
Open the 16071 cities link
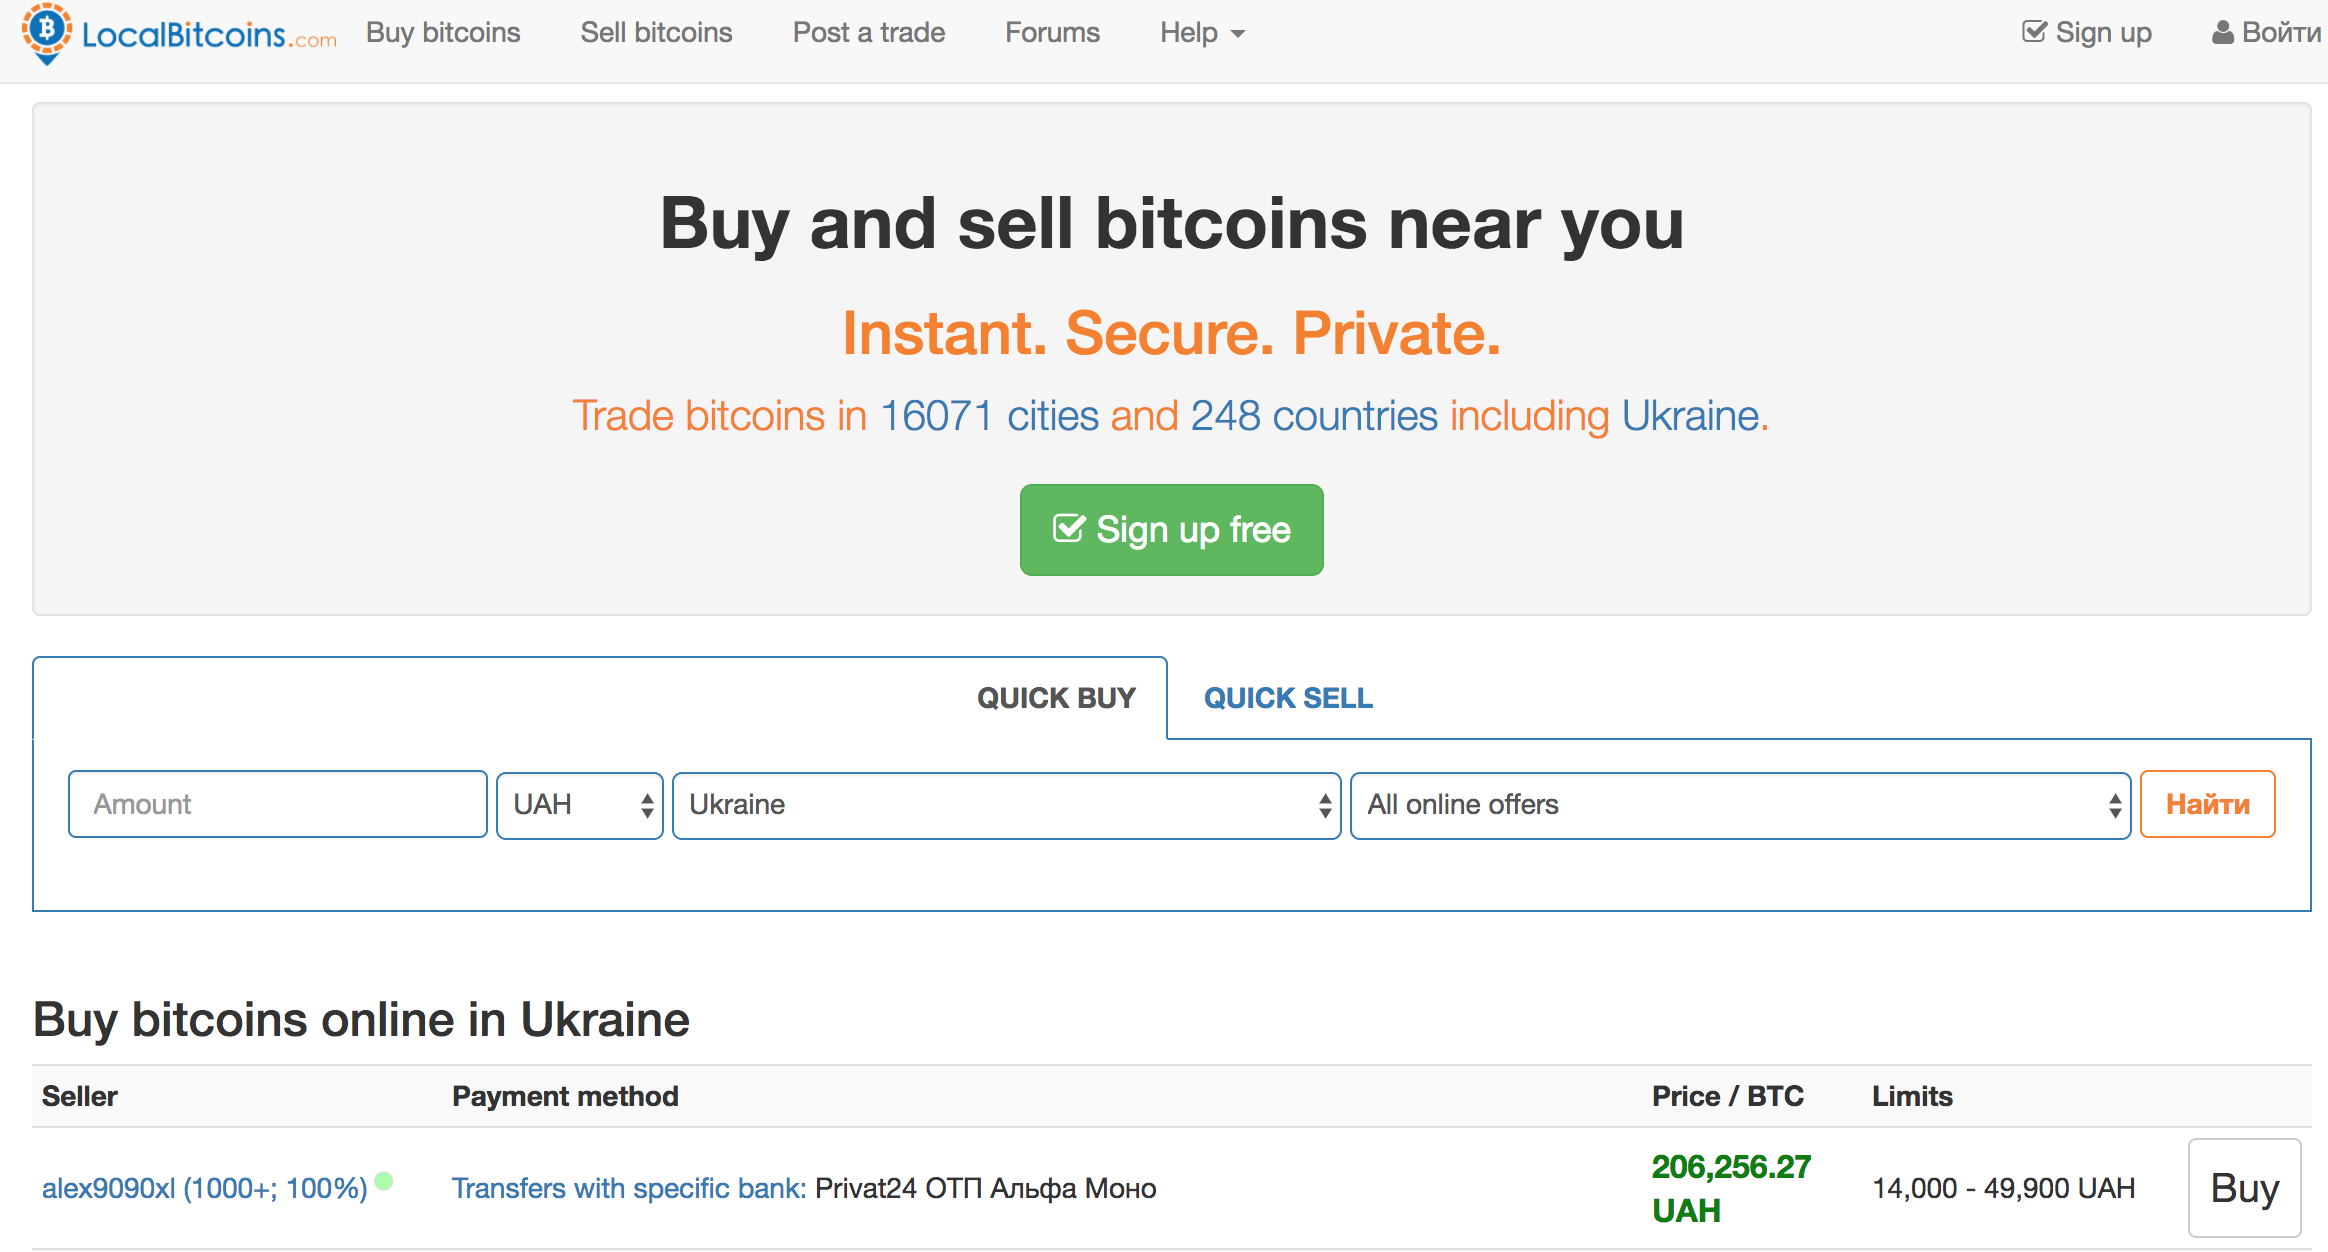[x=989, y=416]
